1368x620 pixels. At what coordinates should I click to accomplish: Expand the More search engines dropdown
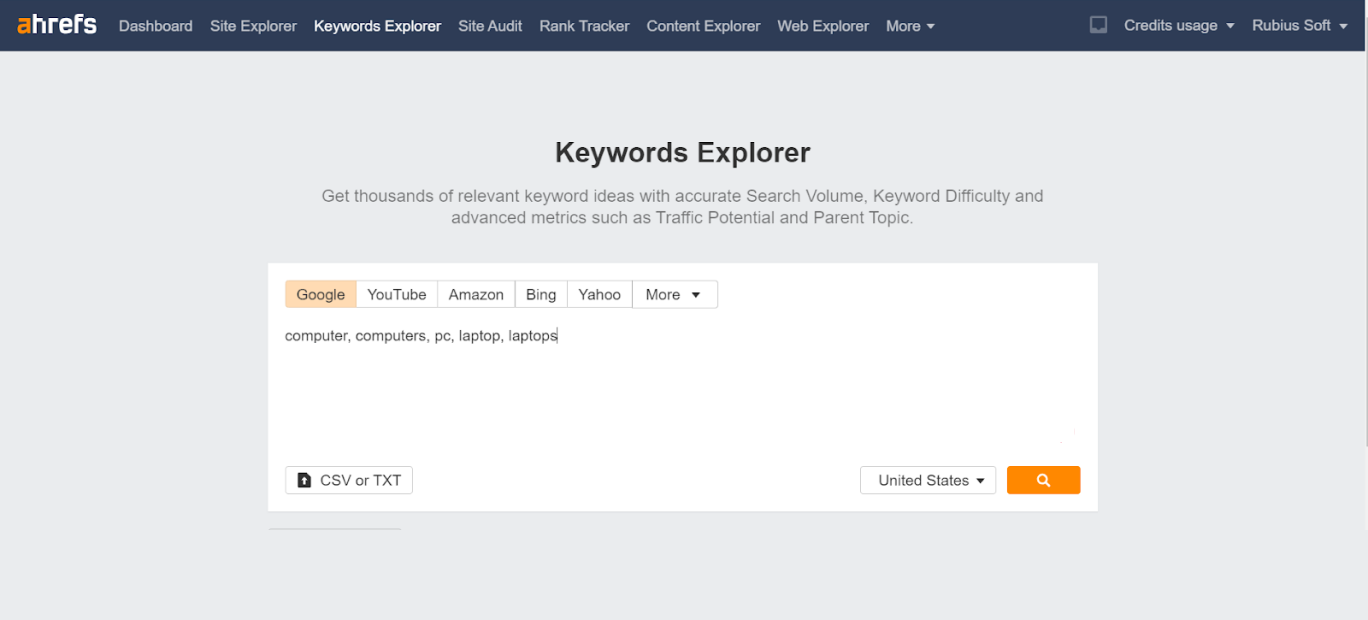click(674, 294)
